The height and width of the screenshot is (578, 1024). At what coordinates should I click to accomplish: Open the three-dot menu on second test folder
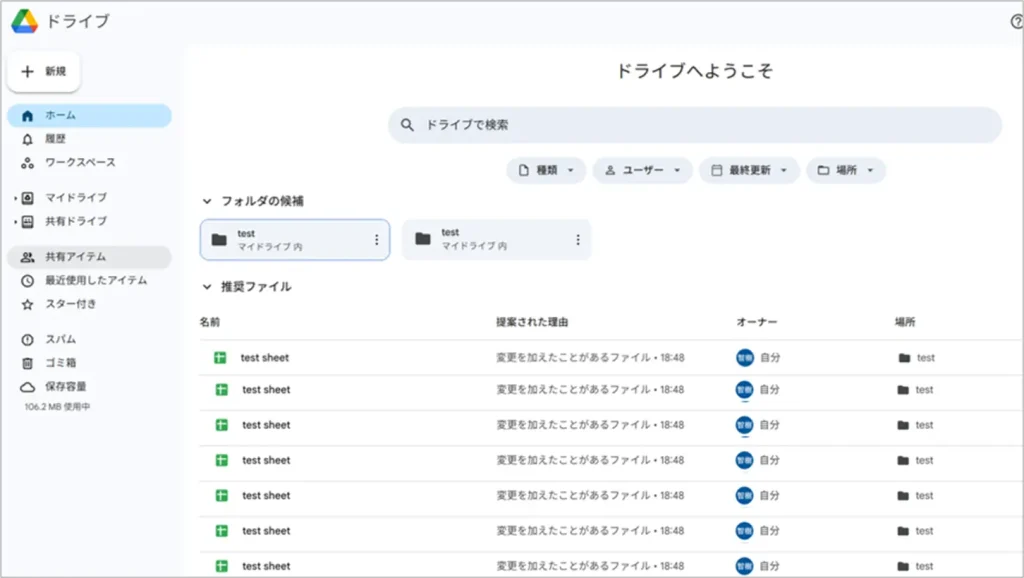(x=577, y=240)
